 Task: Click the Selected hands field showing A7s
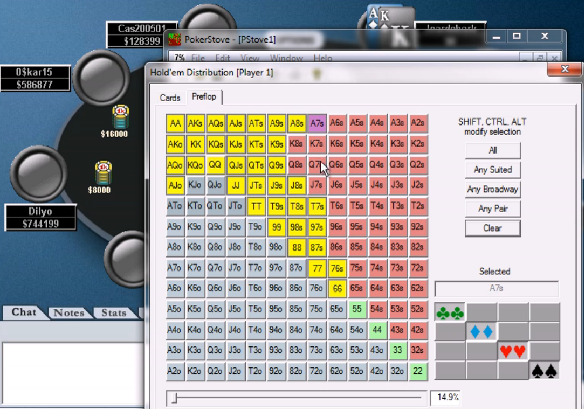coord(496,288)
